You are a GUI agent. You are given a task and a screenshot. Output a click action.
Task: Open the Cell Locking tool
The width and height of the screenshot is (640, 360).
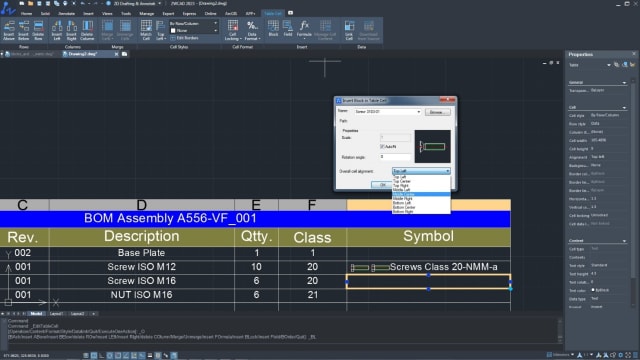pyautogui.click(x=233, y=31)
